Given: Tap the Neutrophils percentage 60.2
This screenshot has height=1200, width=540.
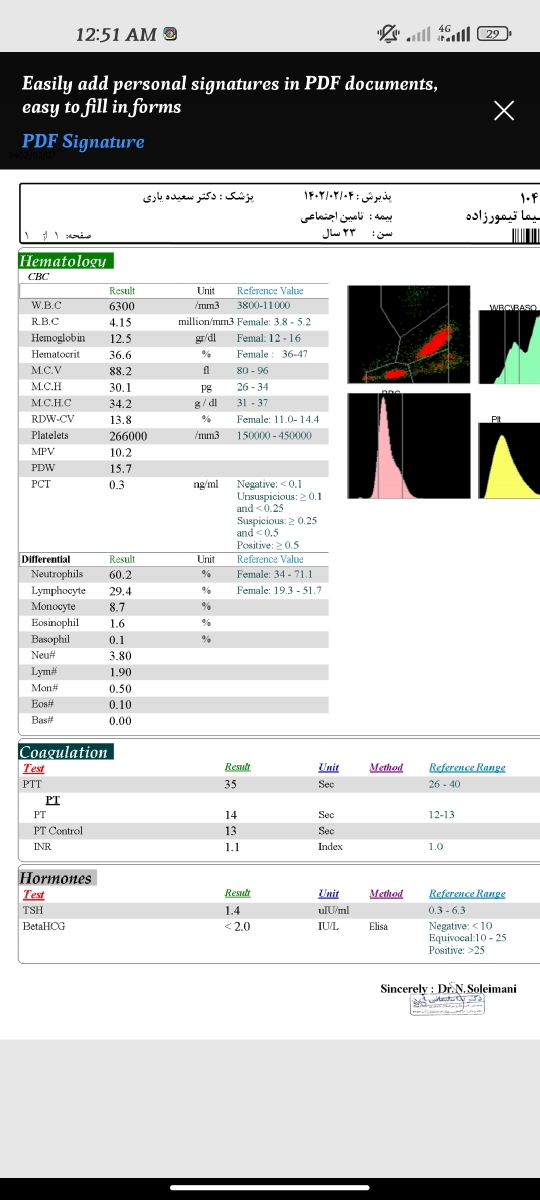Looking at the screenshot, I should [x=120, y=575].
